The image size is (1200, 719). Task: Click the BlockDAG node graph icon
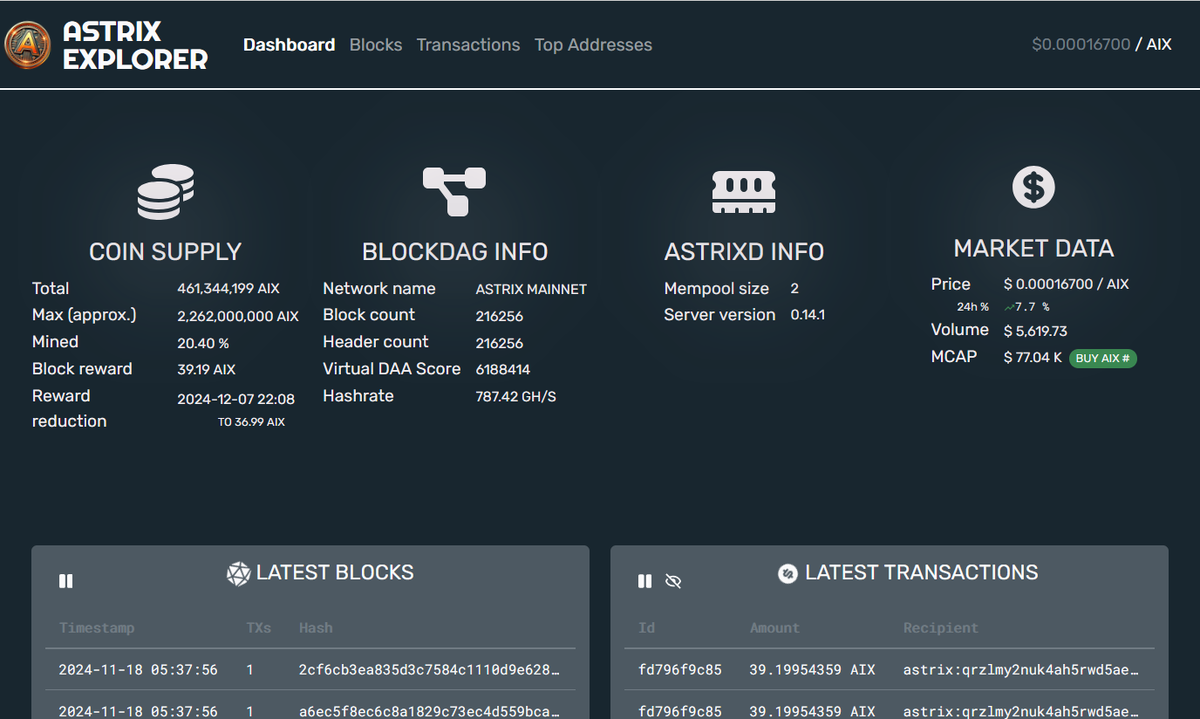coord(454,192)
